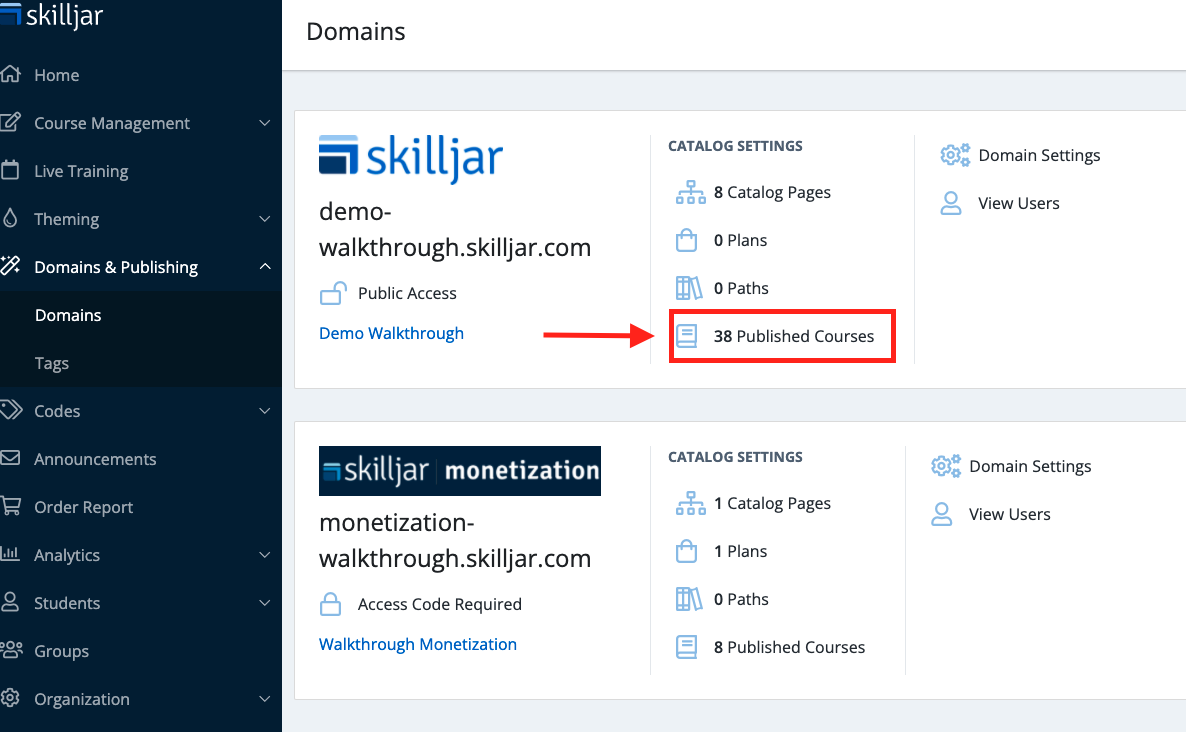Click the Skilljar logo in the sidebar

[51, 14]
